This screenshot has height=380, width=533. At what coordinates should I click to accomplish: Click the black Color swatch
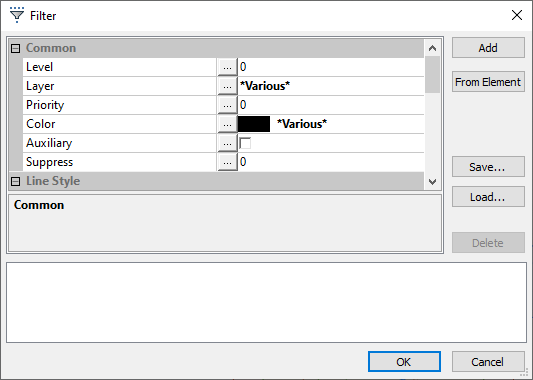[254, 124]
